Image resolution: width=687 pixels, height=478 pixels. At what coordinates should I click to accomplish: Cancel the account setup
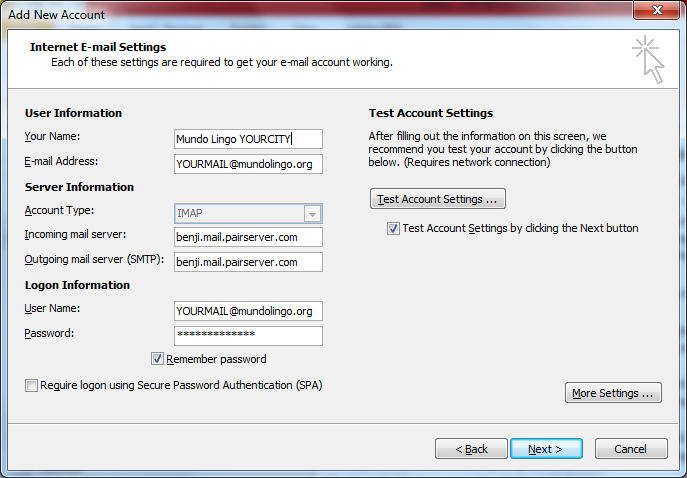tap(631, 449)
